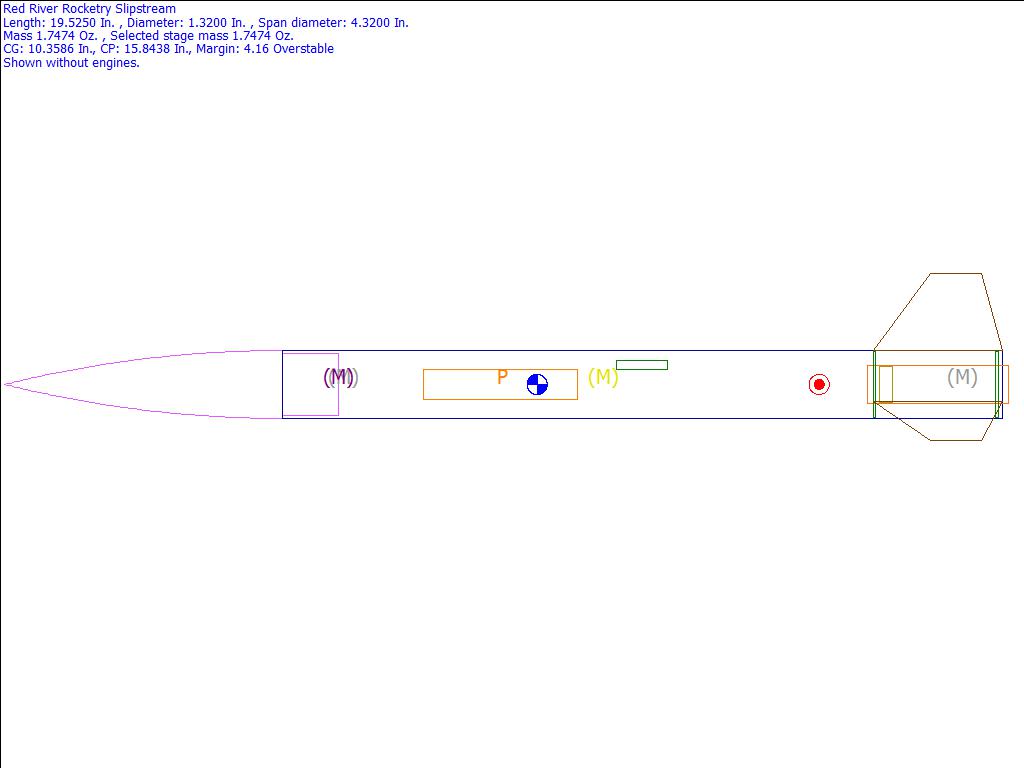Click the CG, CP, Margin stability line
1024x768 pixels.
coord(168,49)
